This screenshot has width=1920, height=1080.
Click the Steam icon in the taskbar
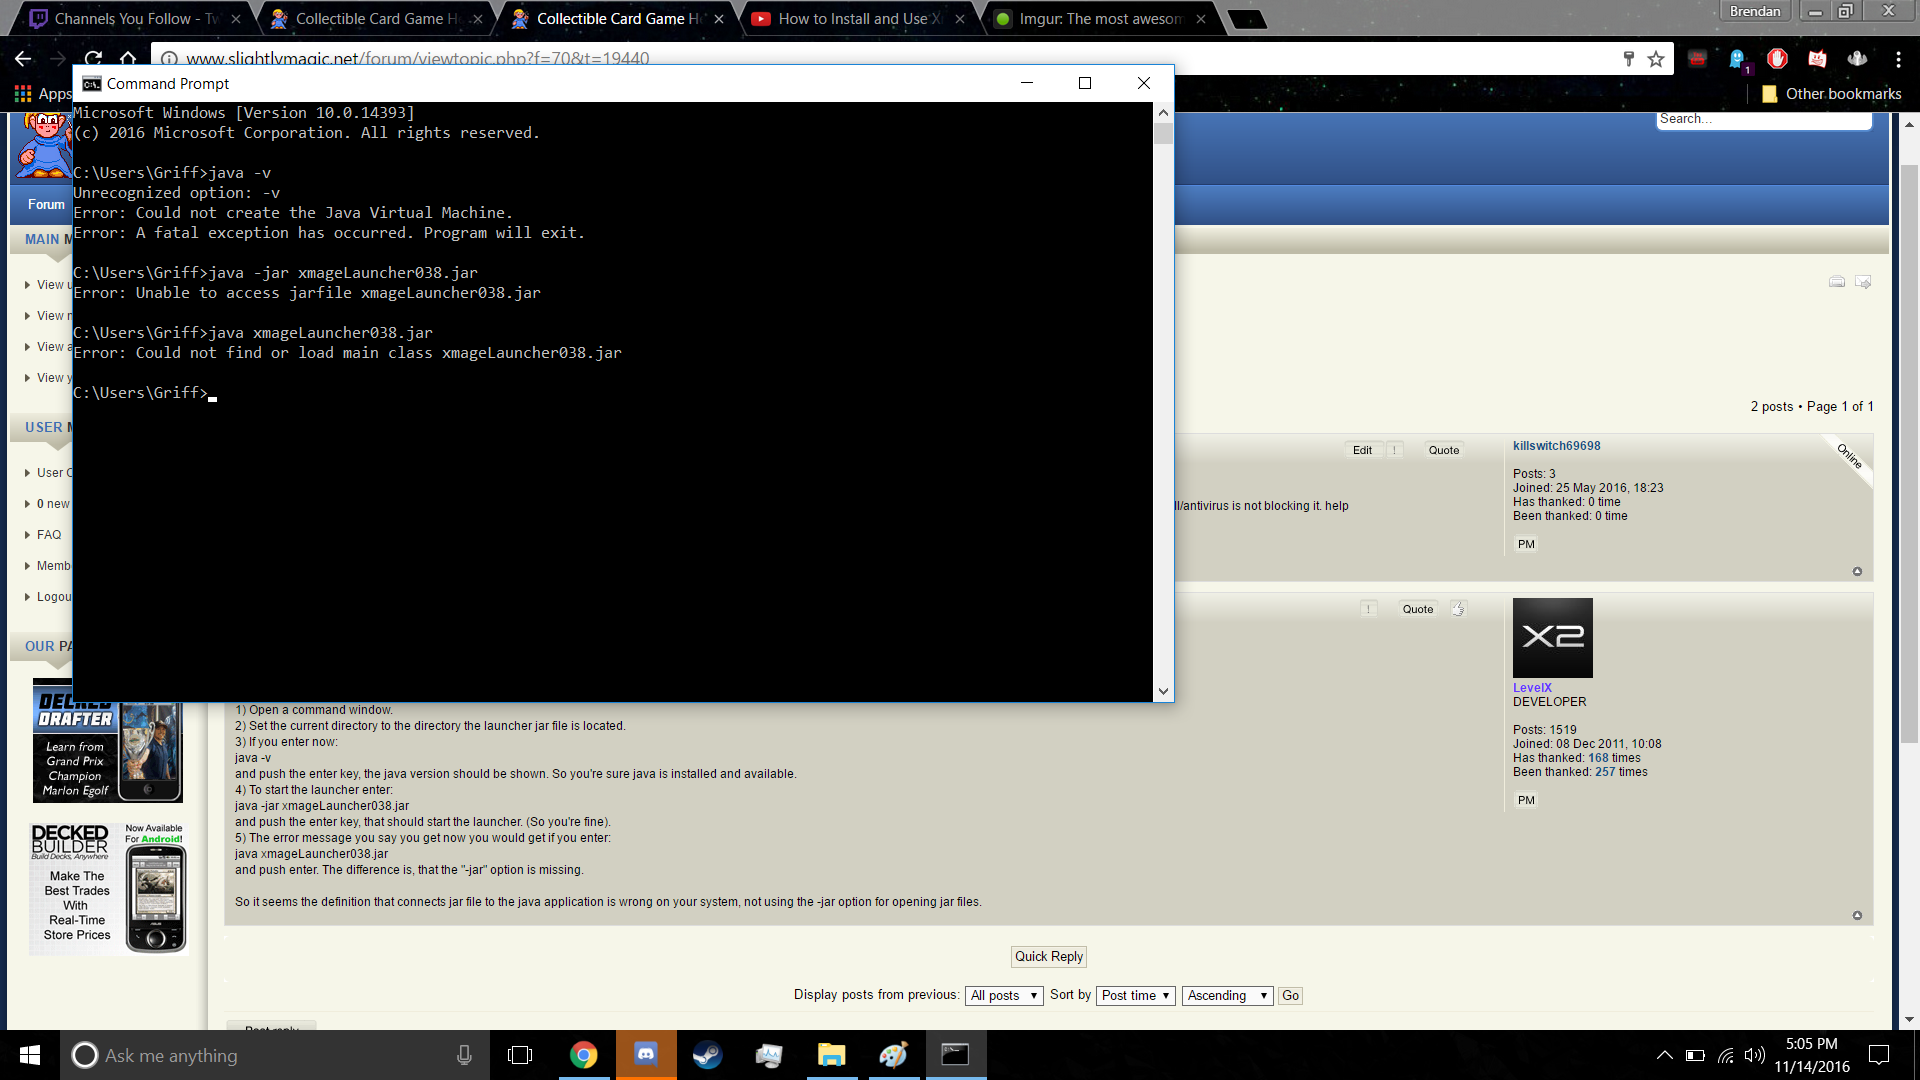coord(707,1055)
